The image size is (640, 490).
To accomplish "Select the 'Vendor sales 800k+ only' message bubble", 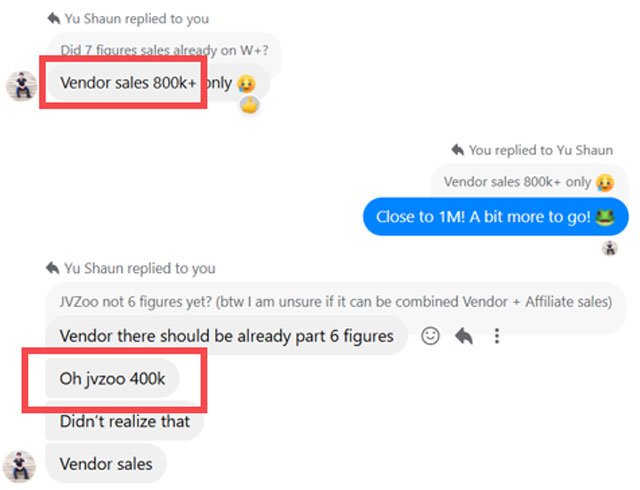I will click(158, 83).
